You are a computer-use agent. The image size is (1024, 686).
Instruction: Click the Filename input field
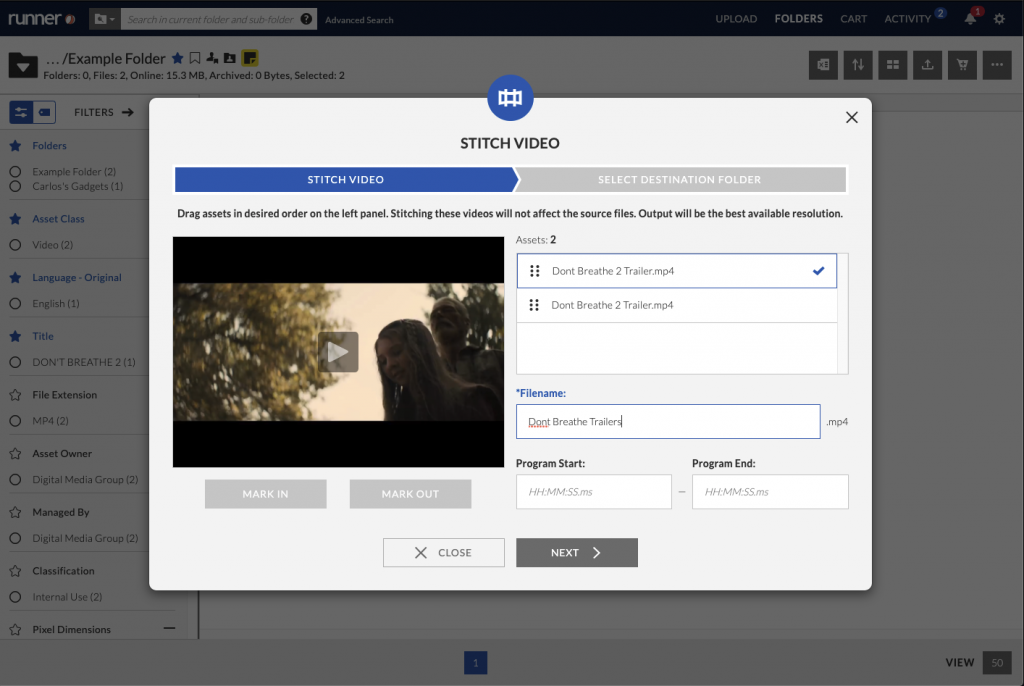(668, 421)
